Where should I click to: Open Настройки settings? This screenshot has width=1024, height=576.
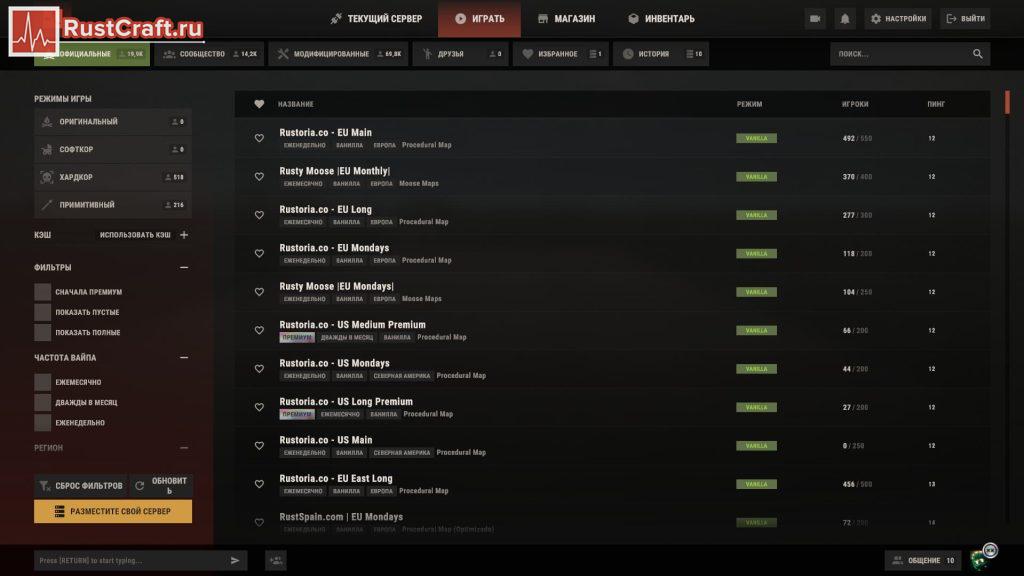899,19
